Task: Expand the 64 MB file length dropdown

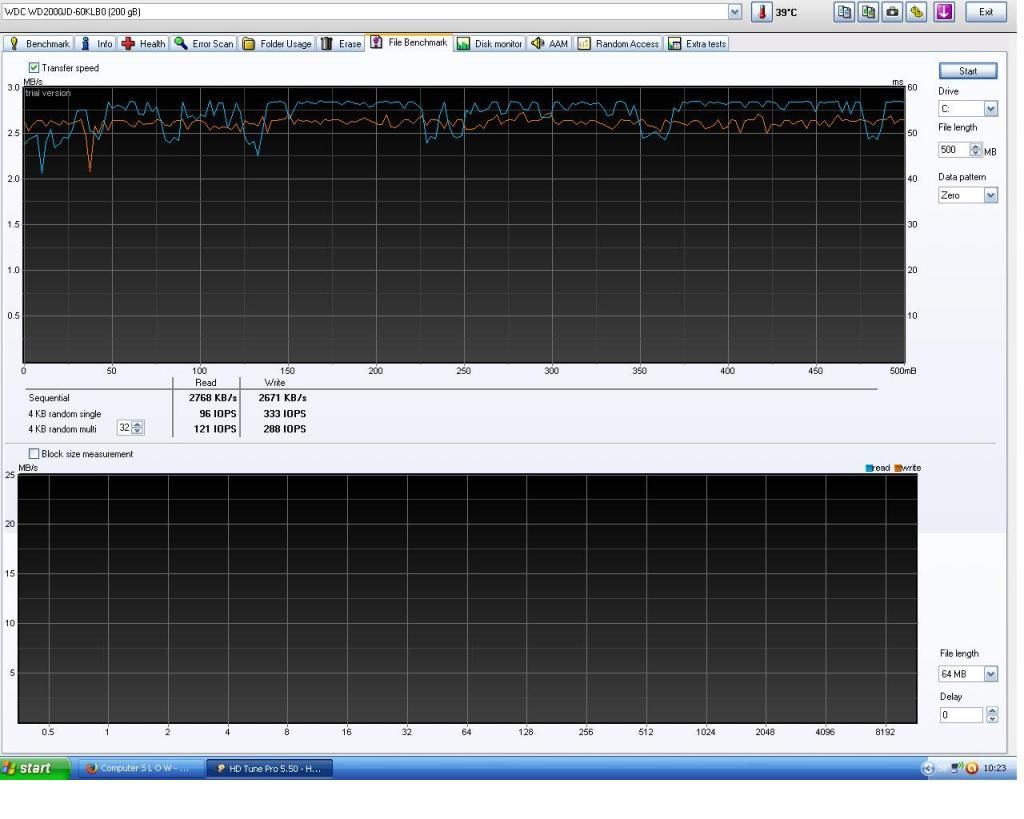Action: click(990, 674)
